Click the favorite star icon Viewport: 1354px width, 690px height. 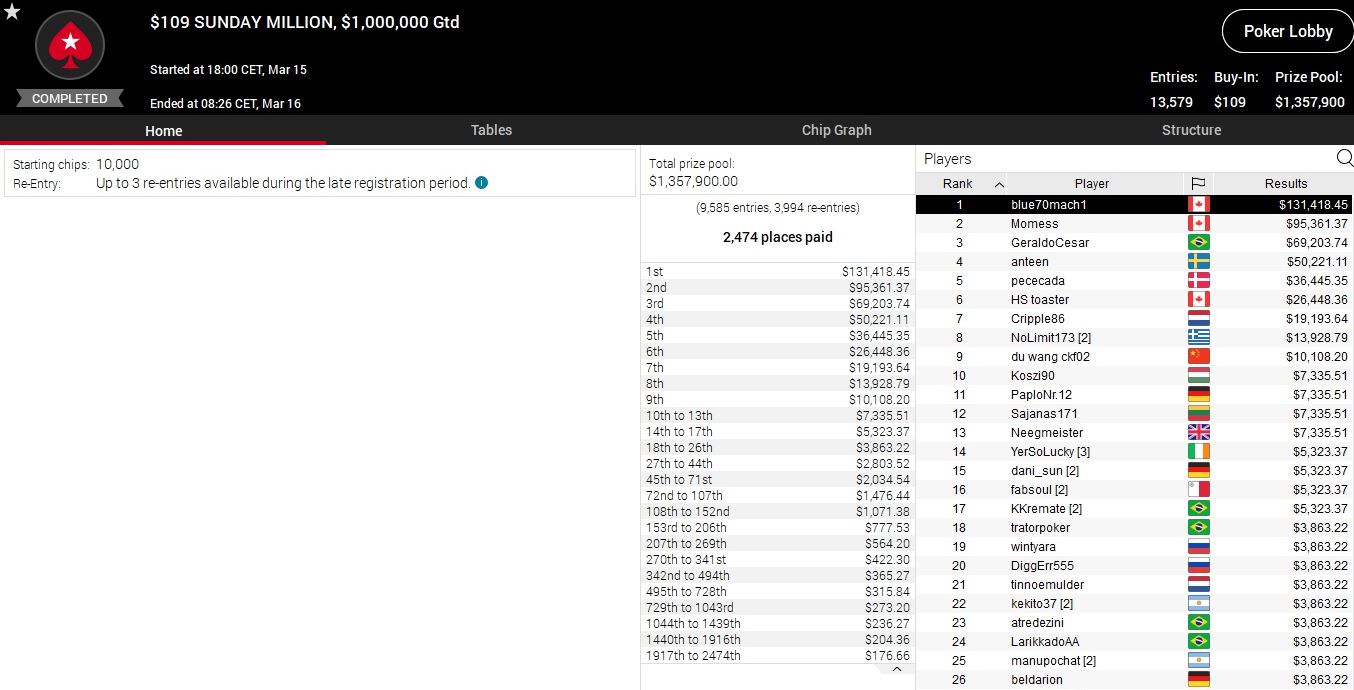(x=12, y=12)
